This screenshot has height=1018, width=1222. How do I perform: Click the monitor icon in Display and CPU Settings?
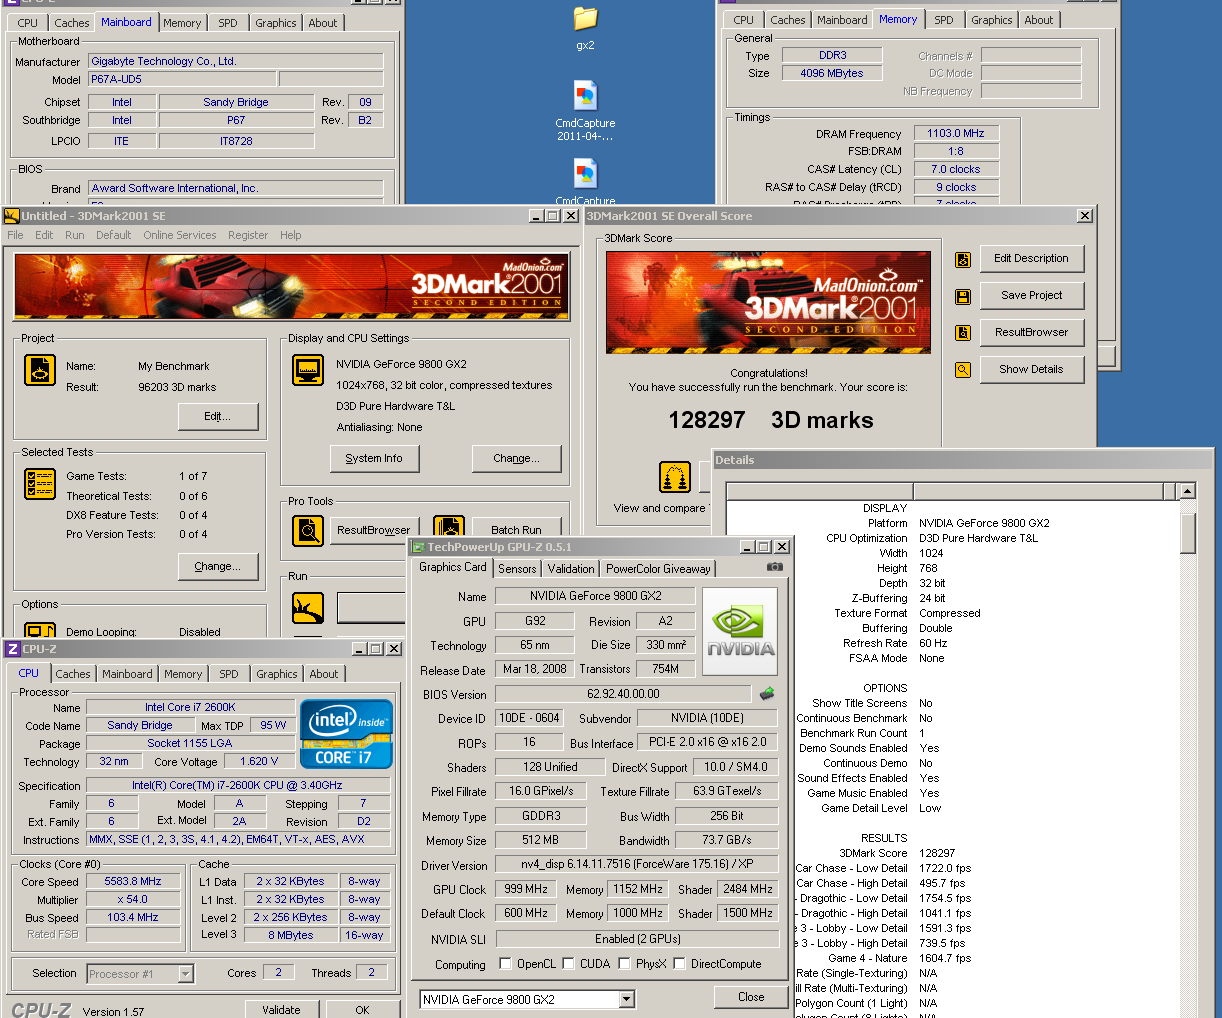308,370
